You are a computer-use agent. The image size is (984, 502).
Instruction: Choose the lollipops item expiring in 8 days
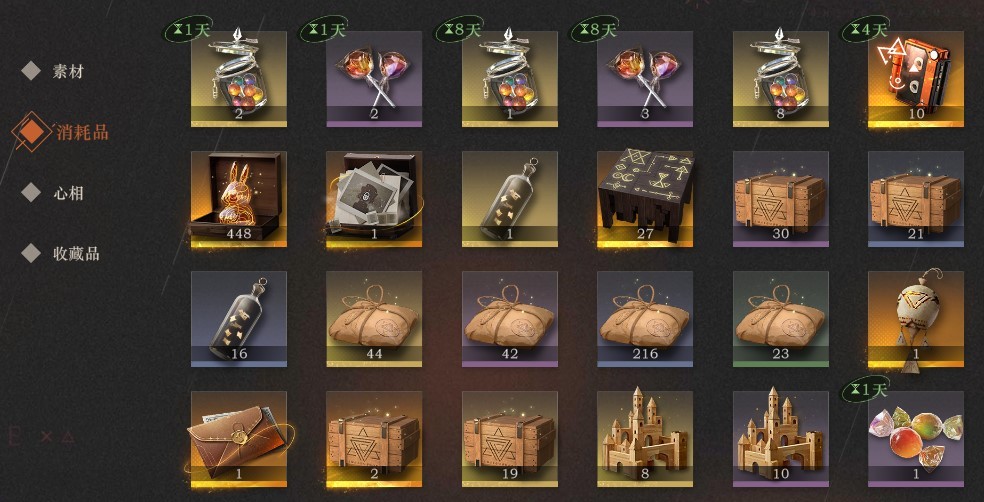pos(645,79)
